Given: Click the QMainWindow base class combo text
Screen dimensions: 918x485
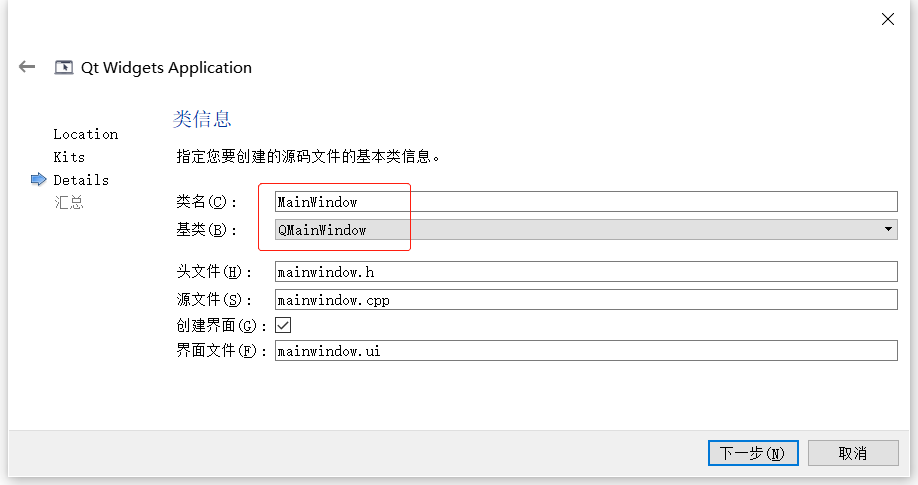Looking at the screenshot, I should point(322,230).
